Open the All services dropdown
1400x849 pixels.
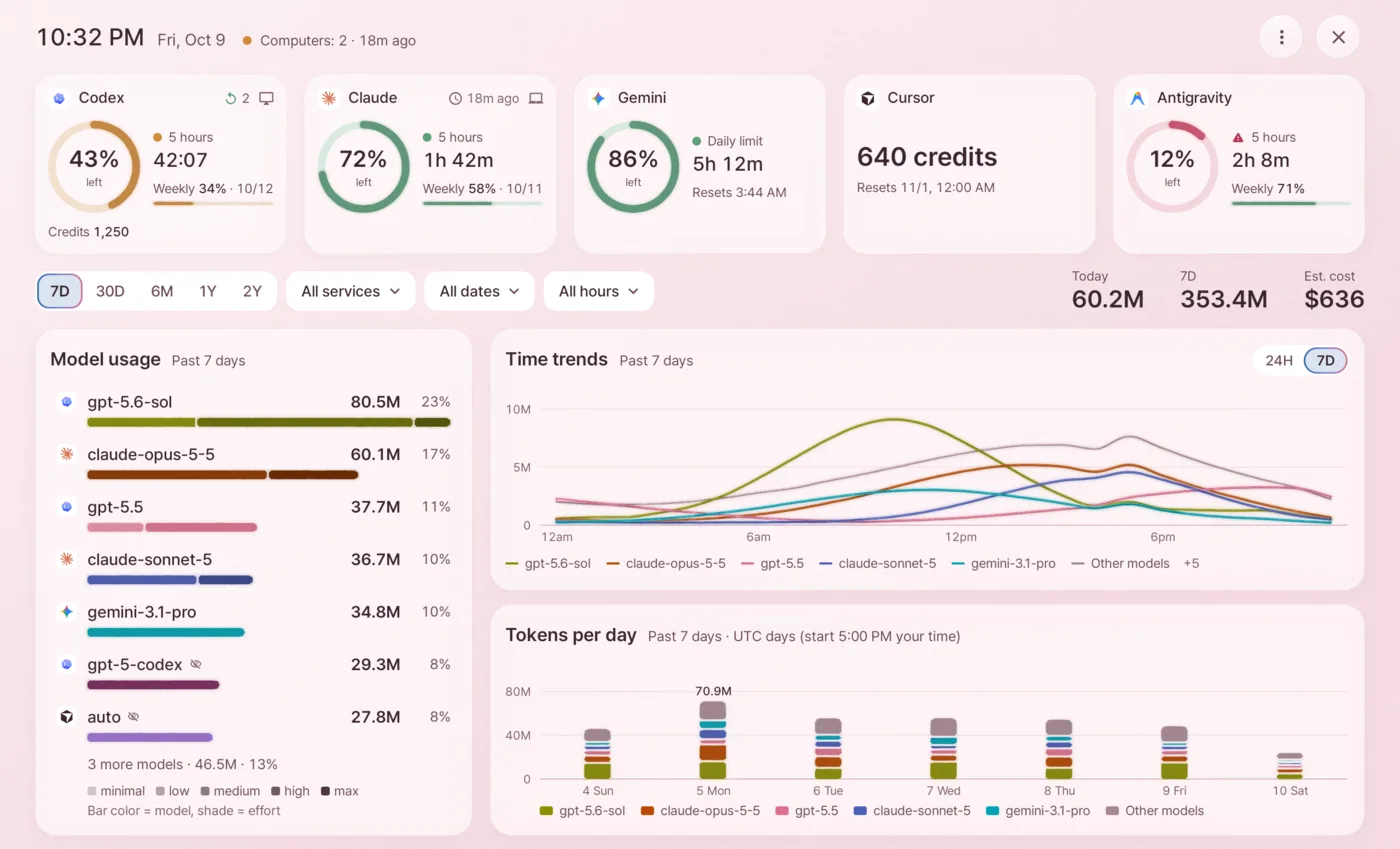(x=351, y=291)
